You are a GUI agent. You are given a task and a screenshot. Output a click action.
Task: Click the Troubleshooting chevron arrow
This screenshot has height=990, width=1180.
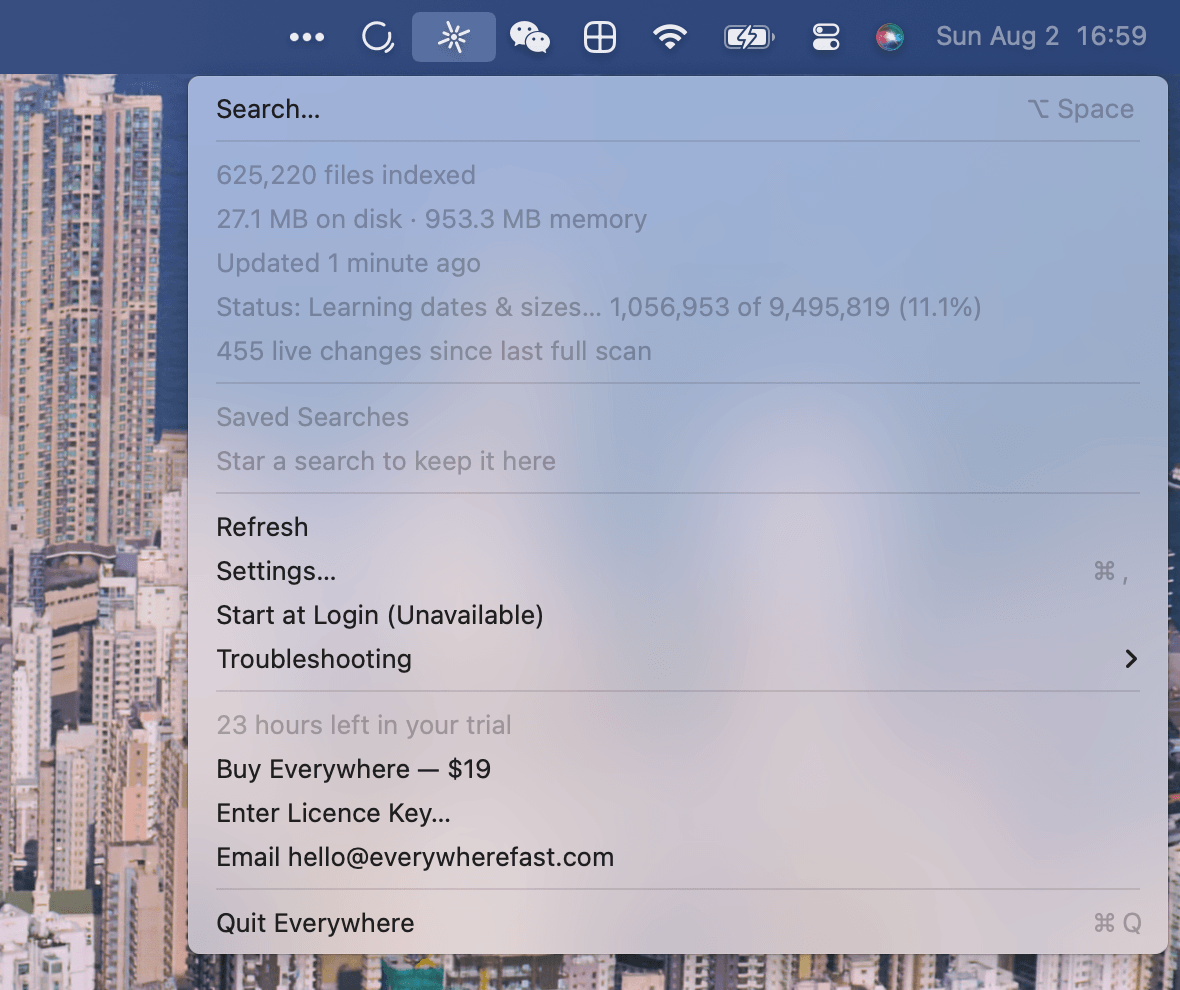[1130, 659]
